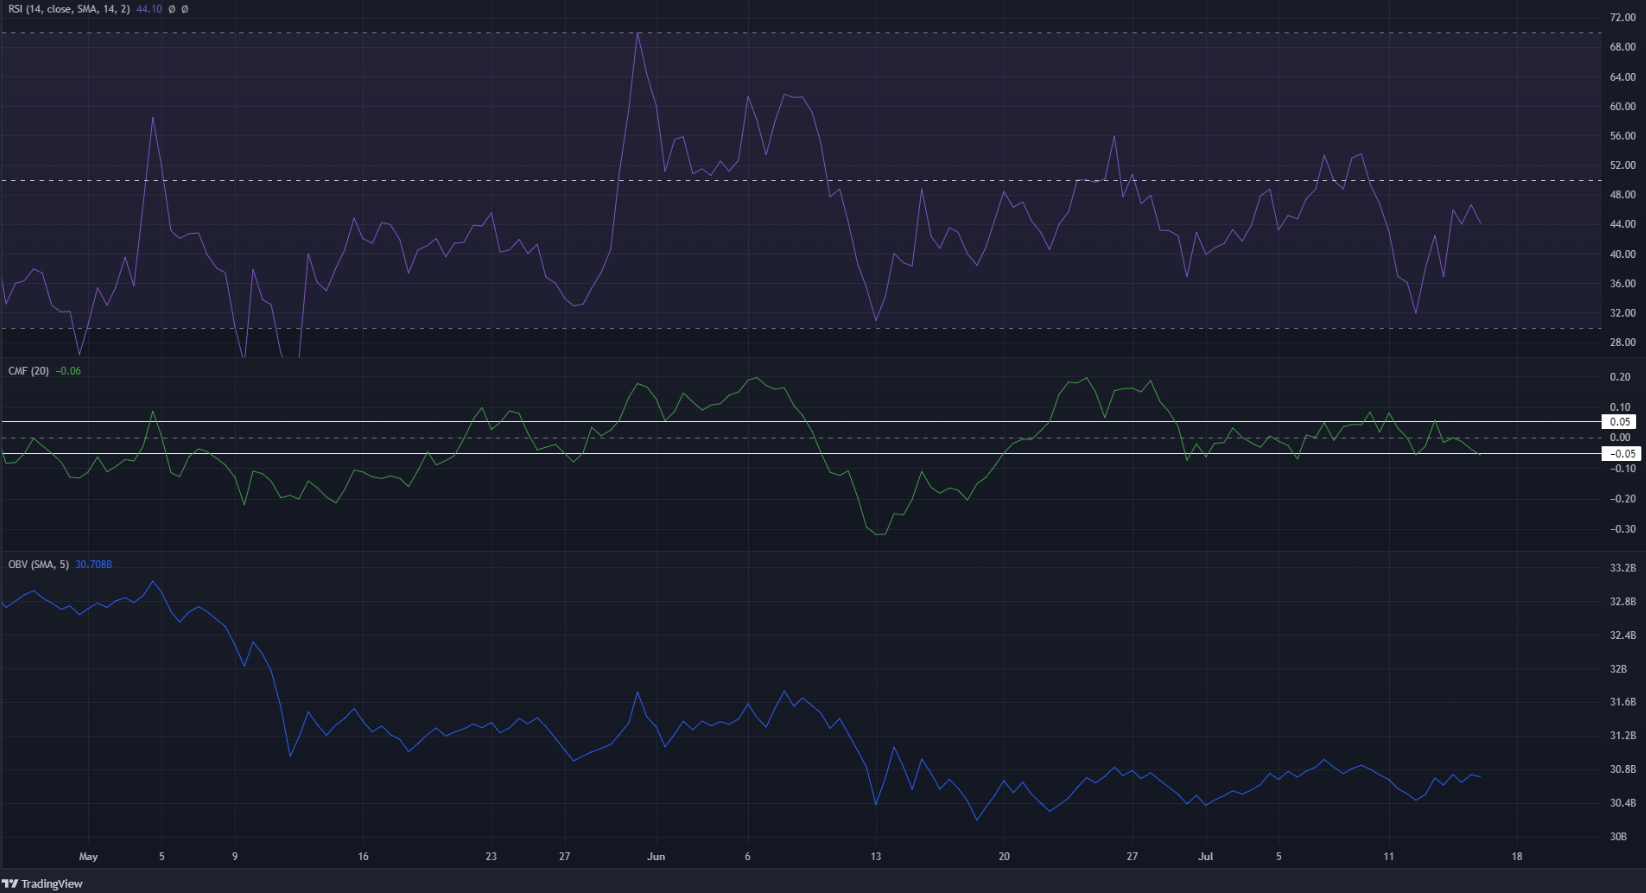Select the RSI indicator legend title
Image resolution: width=1646 pixels, height=893 pixels.
69,9
